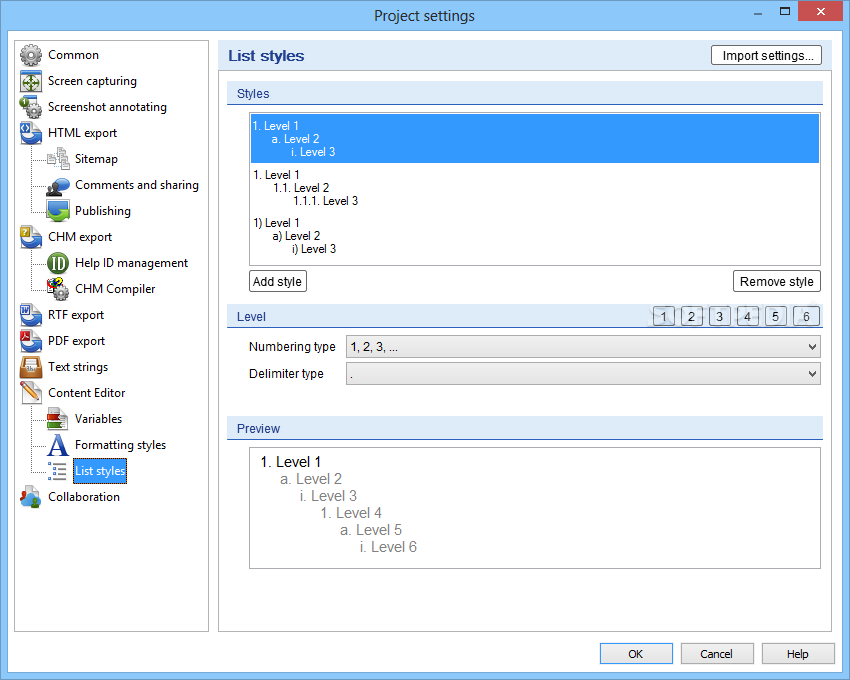Open CHM export settings
The image size is (850, 680).
coord(80,237)
